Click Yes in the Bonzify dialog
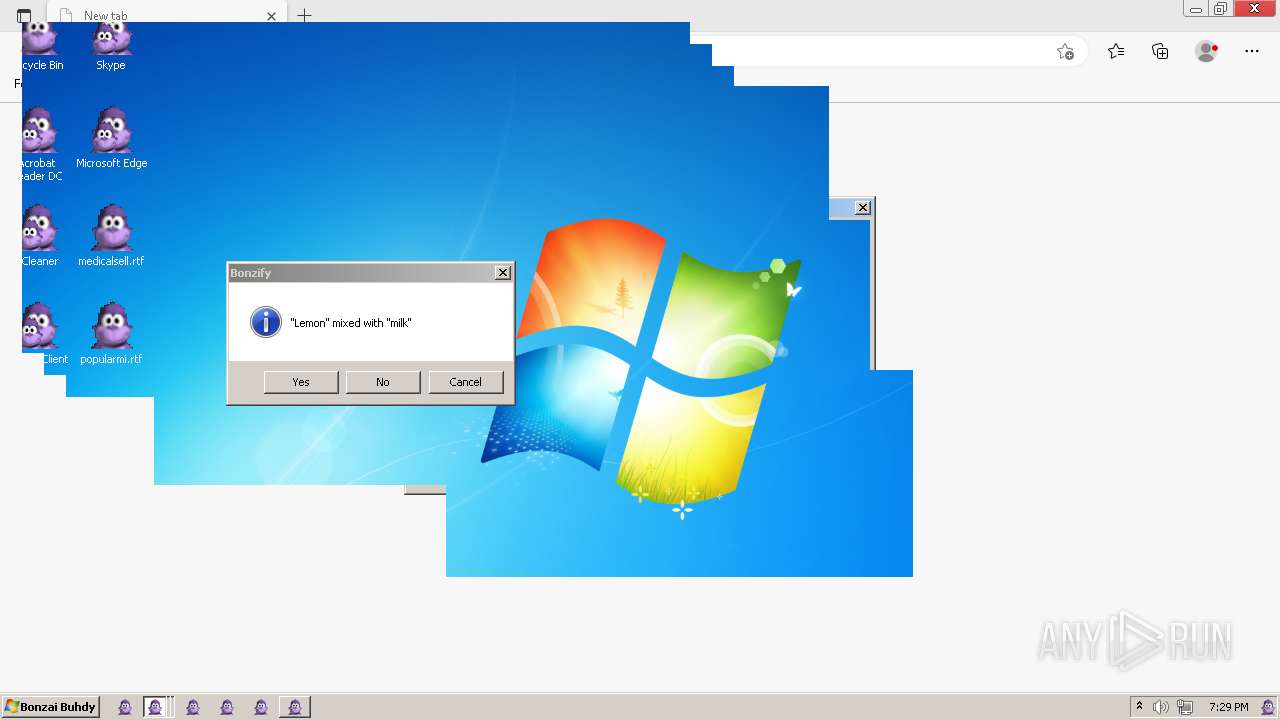1280x720 pixels. point(301,382)
